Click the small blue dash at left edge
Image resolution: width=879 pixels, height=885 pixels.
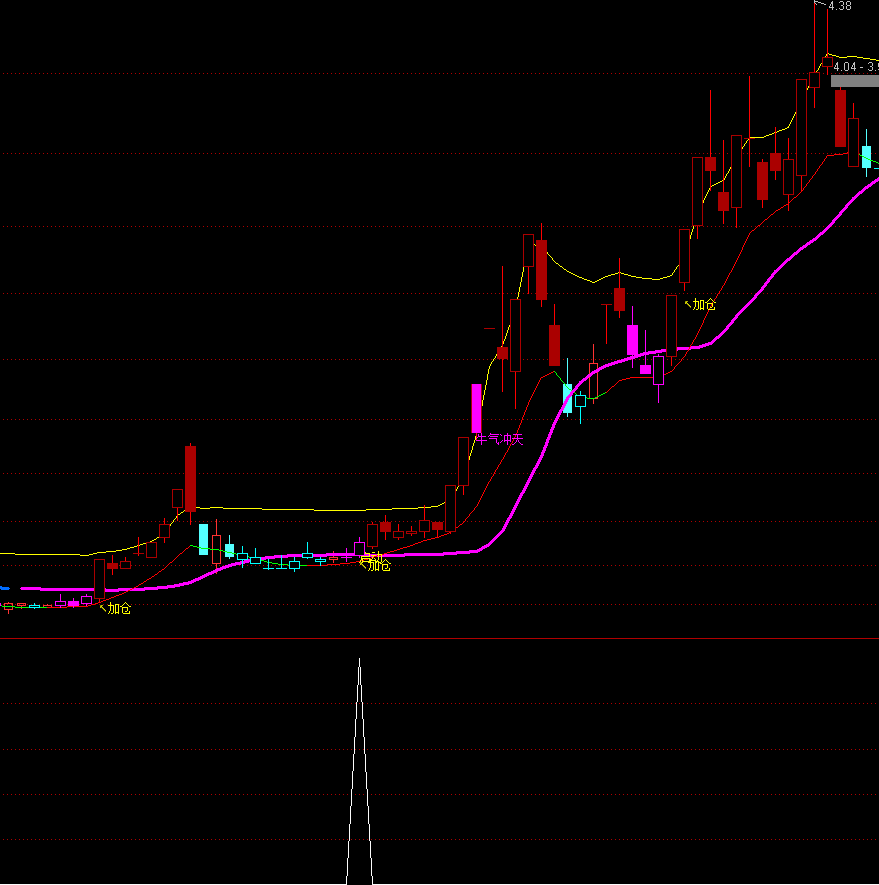(x=5, y=588)
